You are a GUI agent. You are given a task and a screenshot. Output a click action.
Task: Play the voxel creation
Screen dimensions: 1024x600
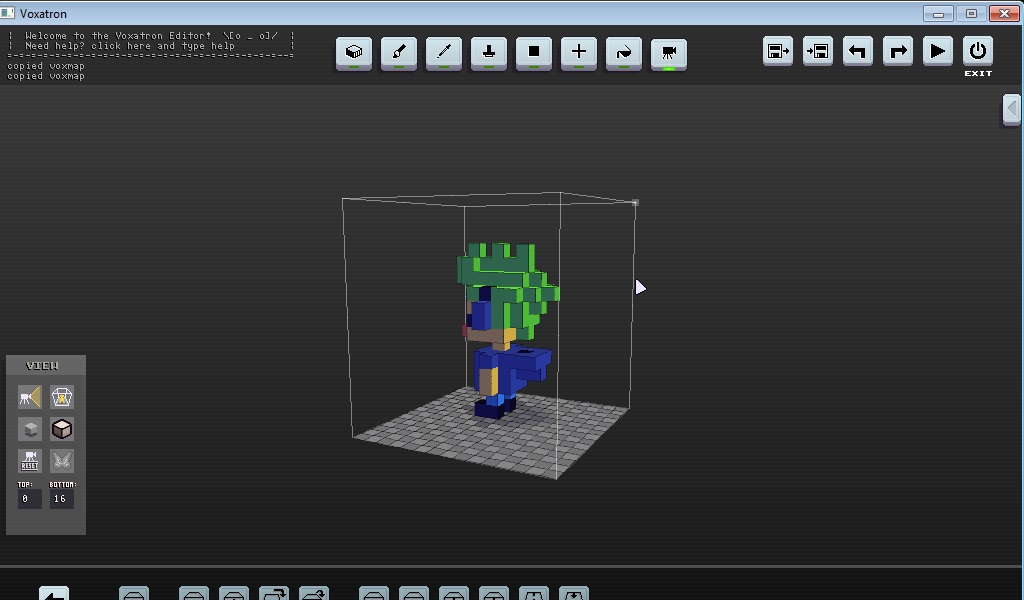[x=938, y=51]
